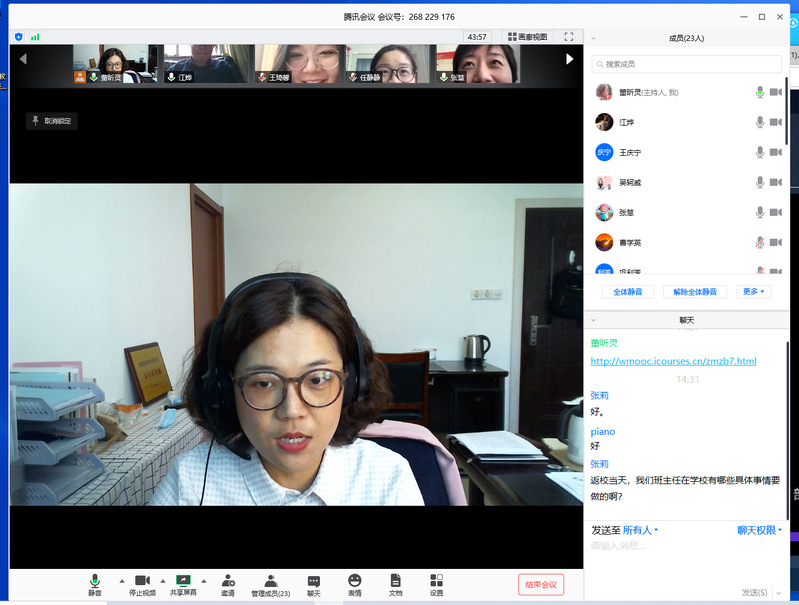Expand the 更多 dropdown in the members panel
The height and width of the screenshot is (605, 799).
point(754,292)
